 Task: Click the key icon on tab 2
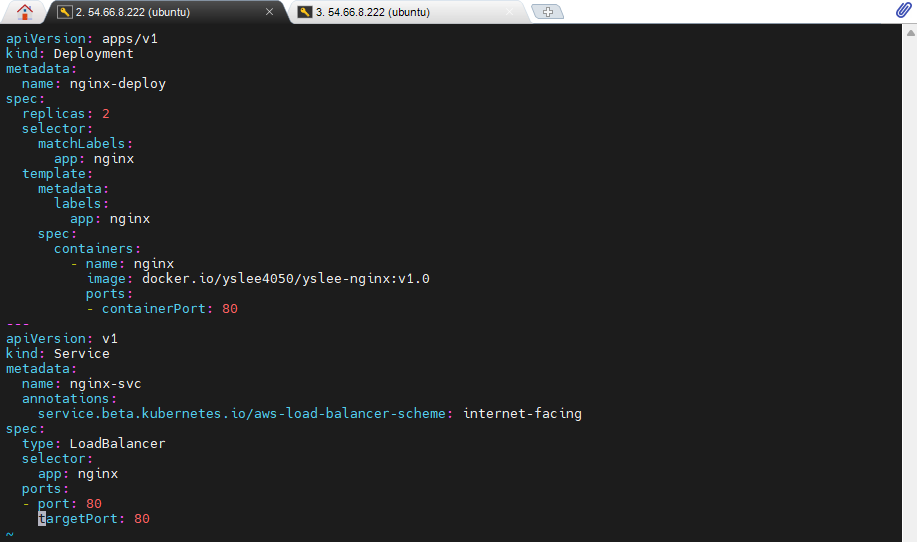(65, 12)
